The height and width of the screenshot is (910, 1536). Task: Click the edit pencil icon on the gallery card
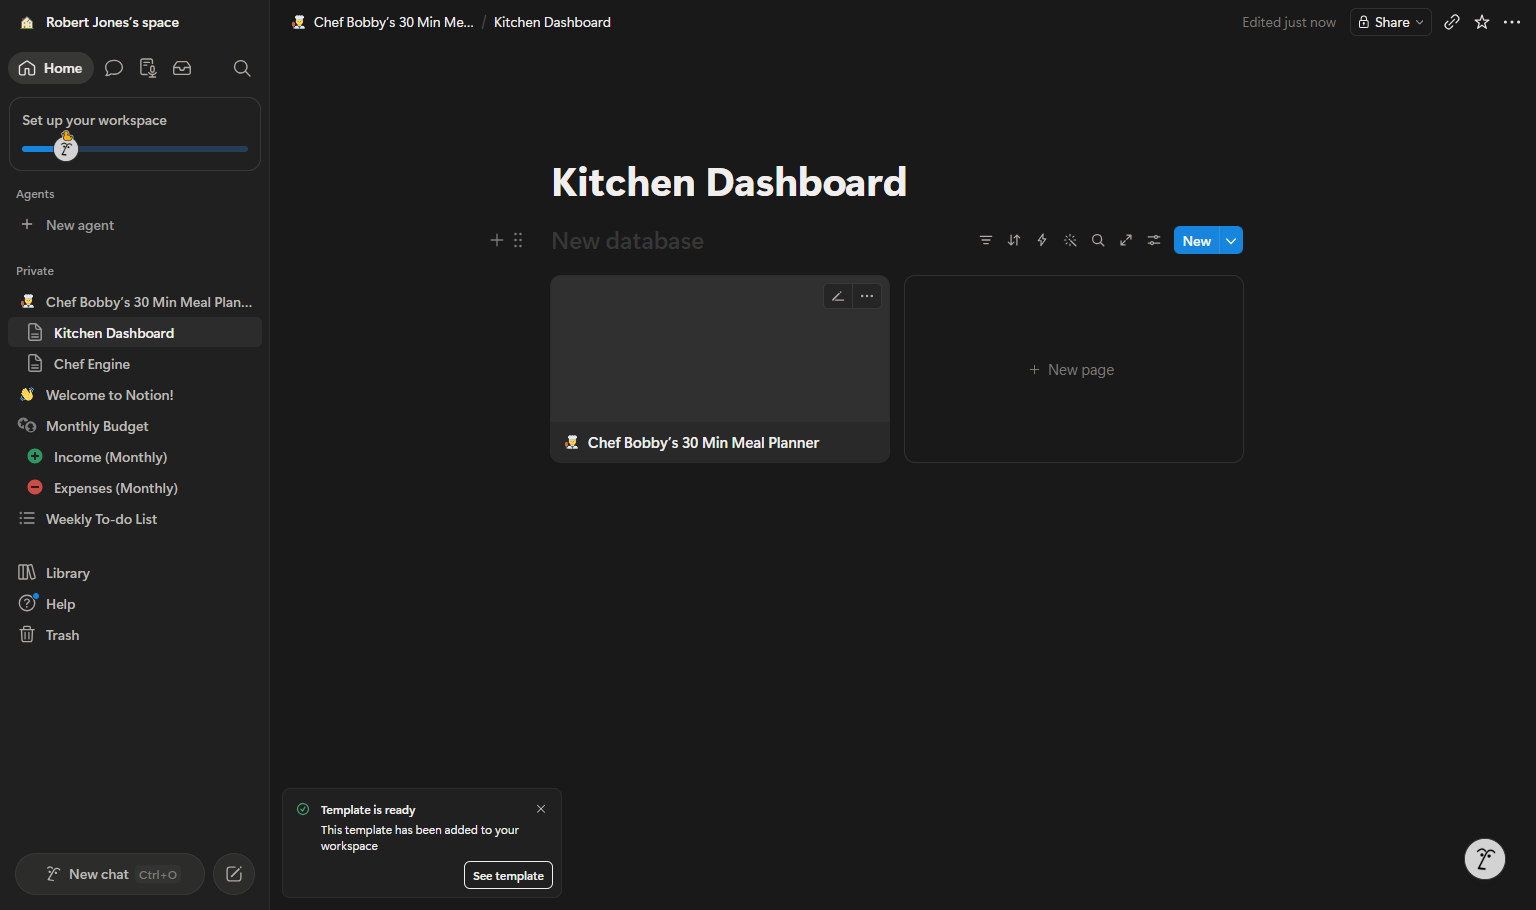point(838,296)
